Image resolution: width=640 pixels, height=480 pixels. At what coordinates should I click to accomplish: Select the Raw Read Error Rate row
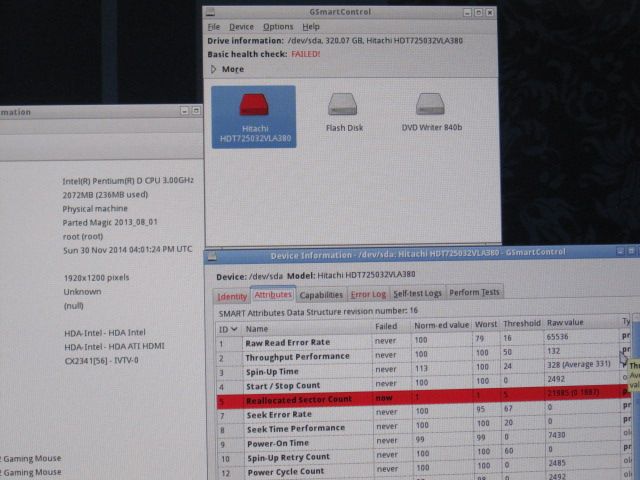423,340
